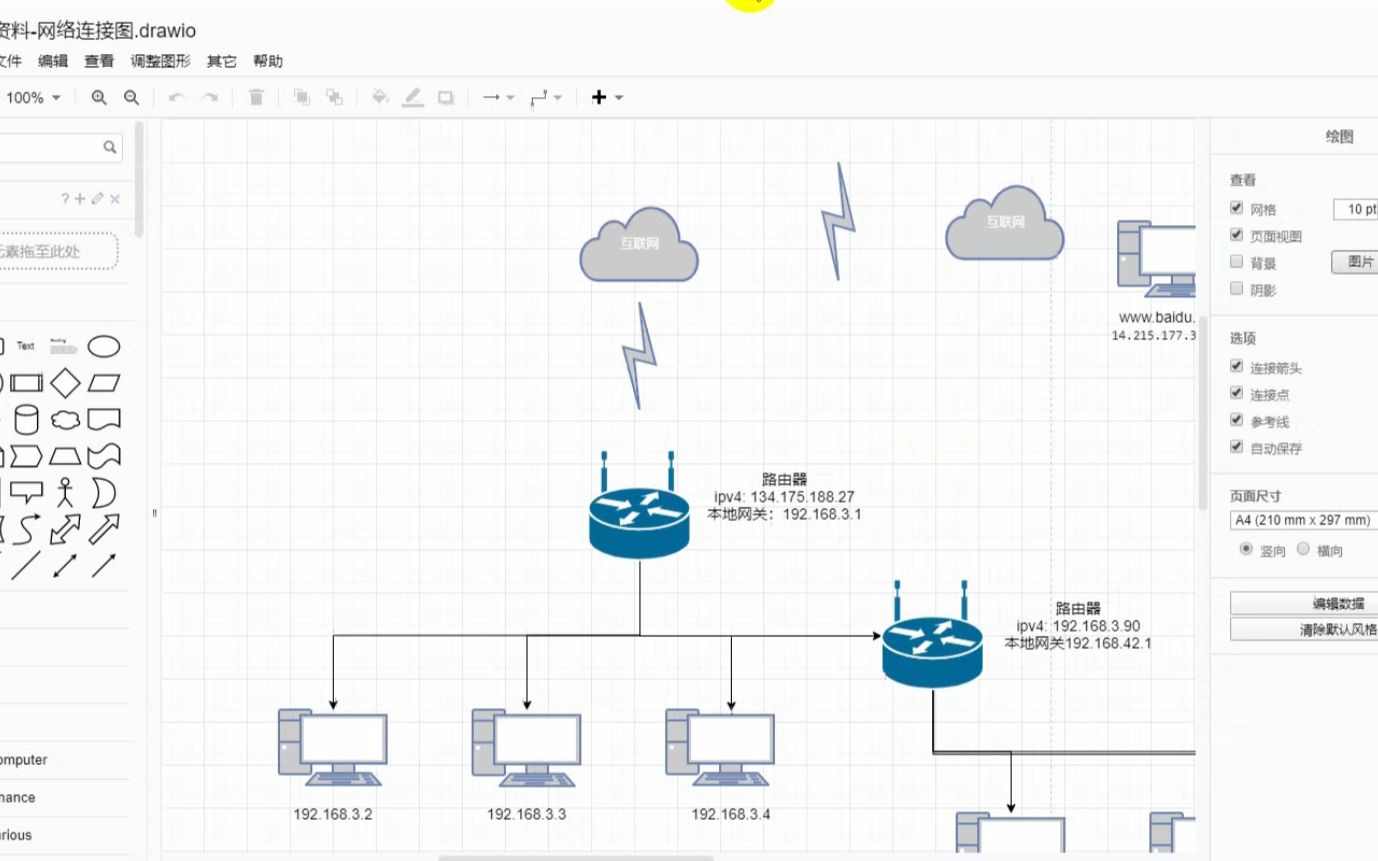Viewport: 1378px width, 861px height.
Task: Click the text label 192.168.3.4
Action: click(x=731, y=814)
